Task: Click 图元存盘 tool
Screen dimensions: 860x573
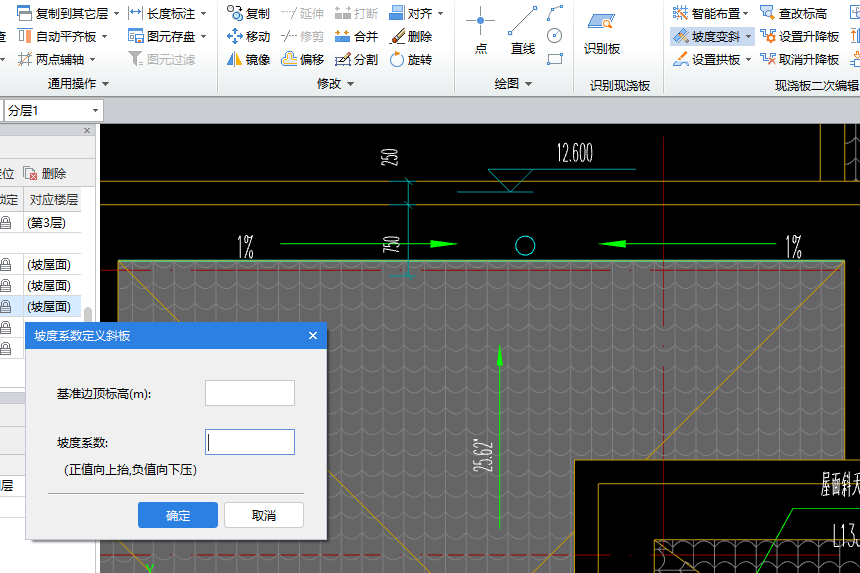Action: (x=161, y=37)
